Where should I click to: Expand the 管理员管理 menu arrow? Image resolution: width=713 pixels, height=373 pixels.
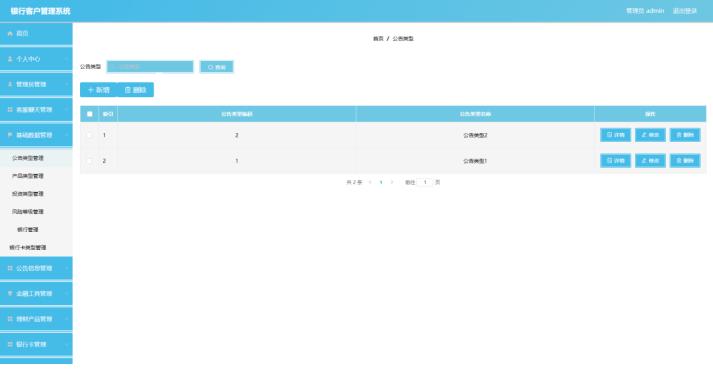pyautogui.click(x=66, y=85)
